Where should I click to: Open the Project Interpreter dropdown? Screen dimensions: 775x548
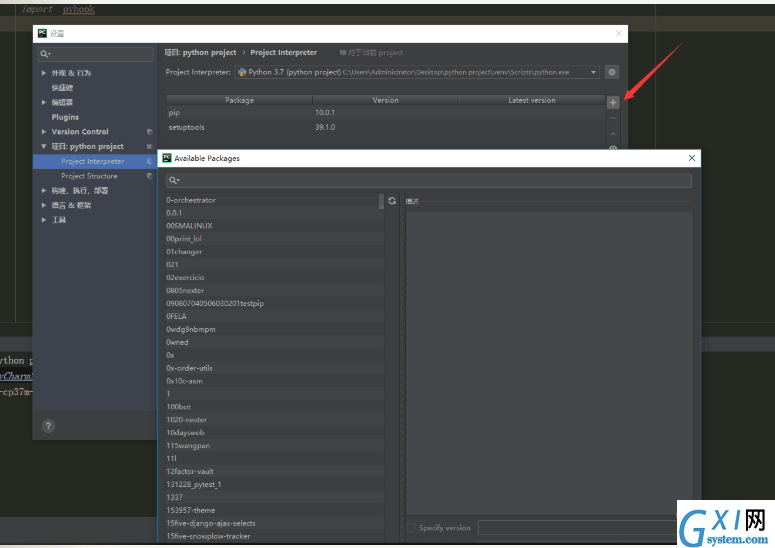coord(417,72)
